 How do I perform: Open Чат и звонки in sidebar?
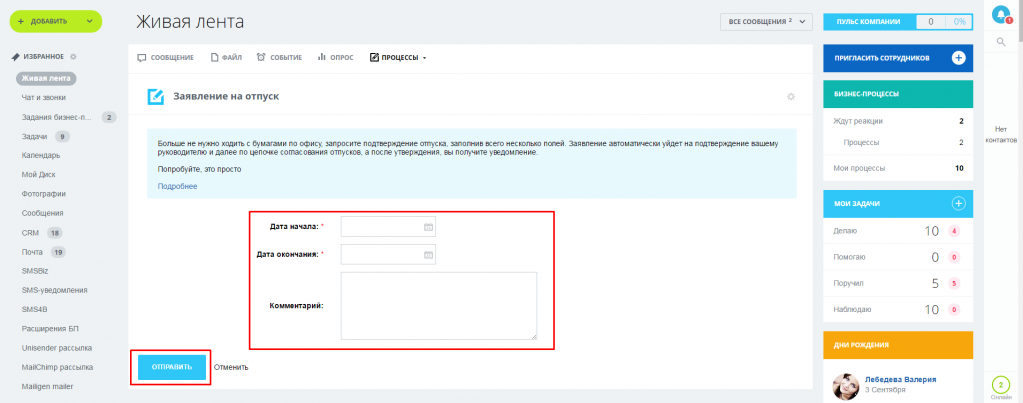(42, 98)
